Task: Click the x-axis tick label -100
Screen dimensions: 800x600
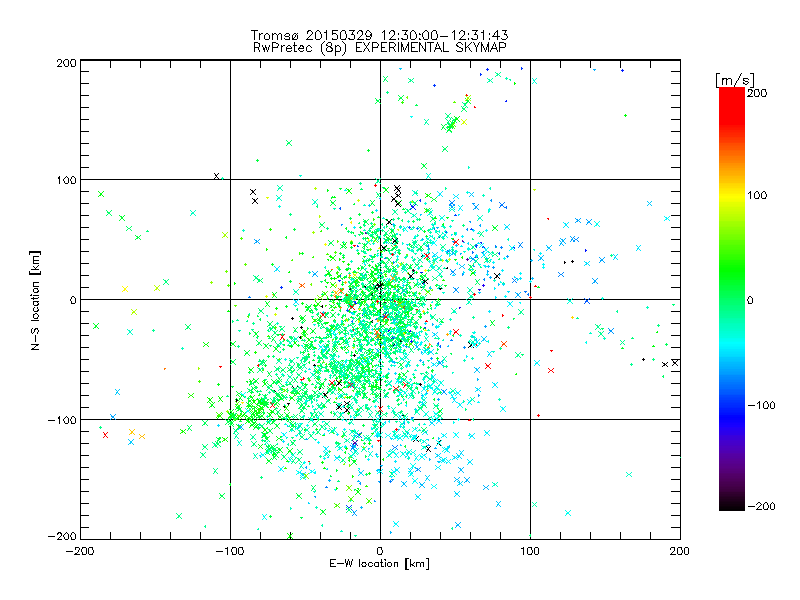Action: click(230, 551)
